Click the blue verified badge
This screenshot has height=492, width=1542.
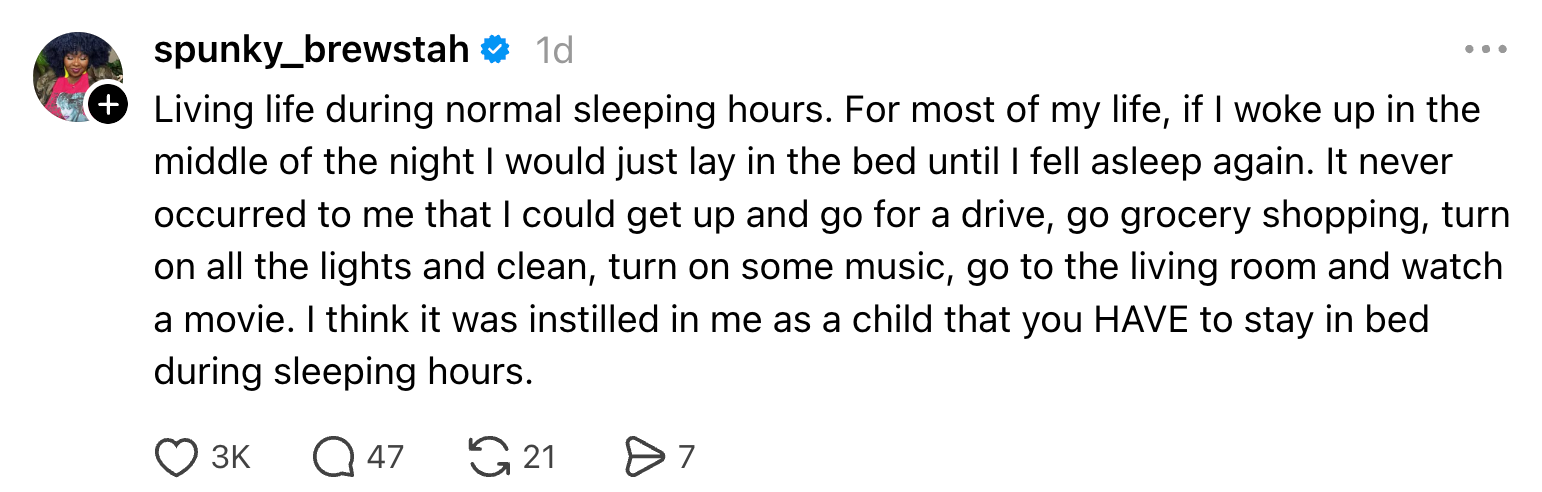point(495,49)
